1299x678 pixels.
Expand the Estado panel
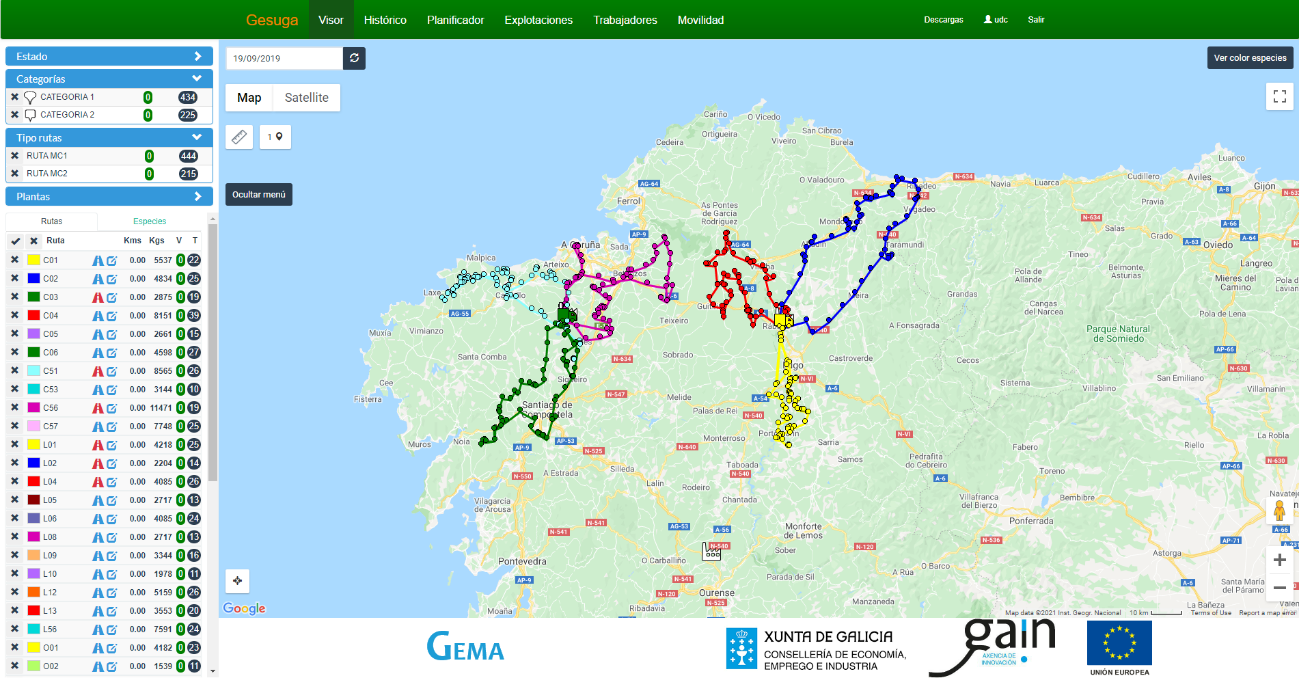click(x=197, y=57)
